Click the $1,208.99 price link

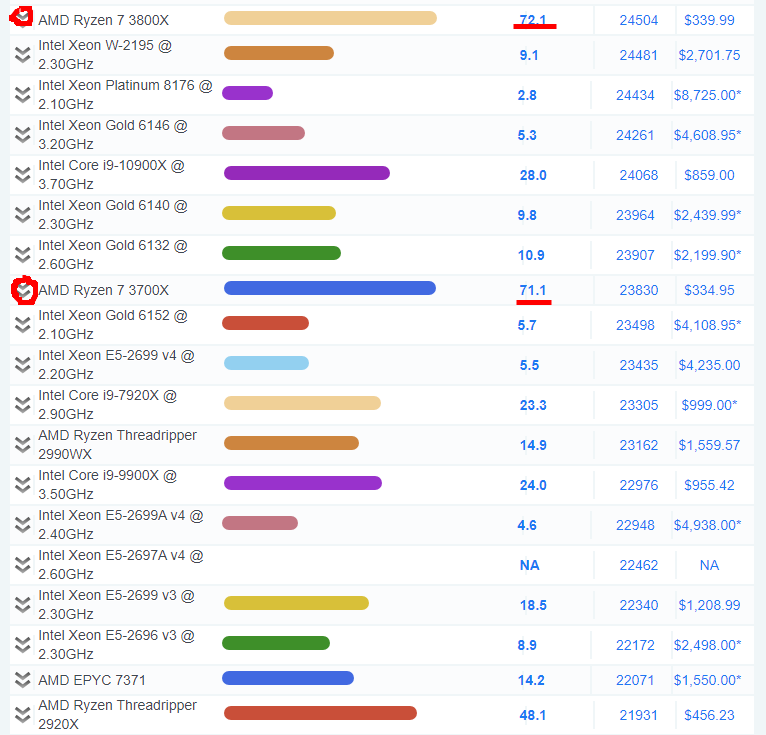tap(709, 605)
